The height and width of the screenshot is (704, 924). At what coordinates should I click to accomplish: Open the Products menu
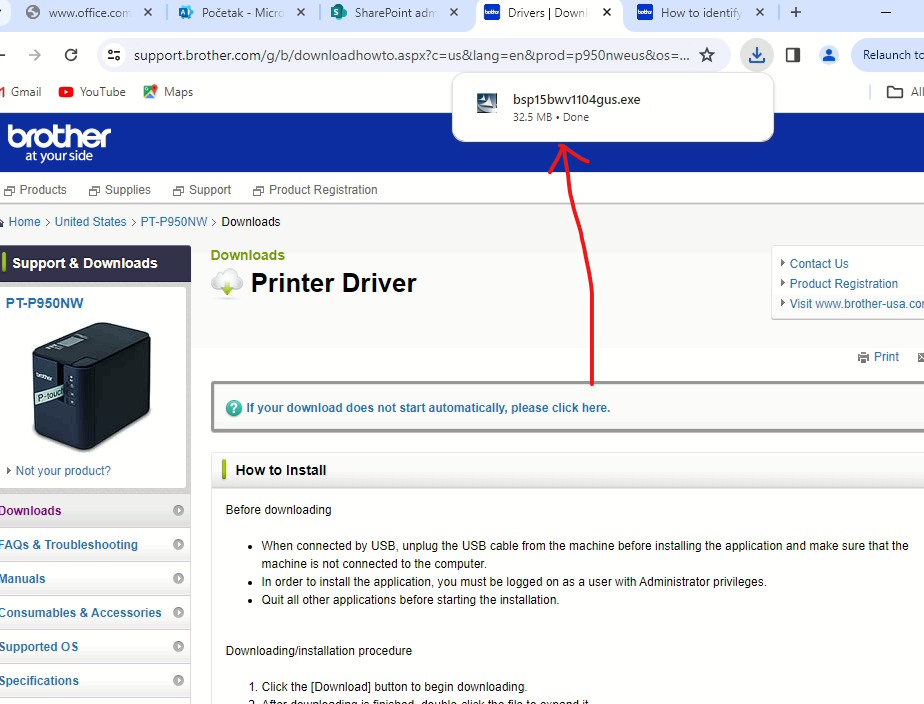click(35, 190)
